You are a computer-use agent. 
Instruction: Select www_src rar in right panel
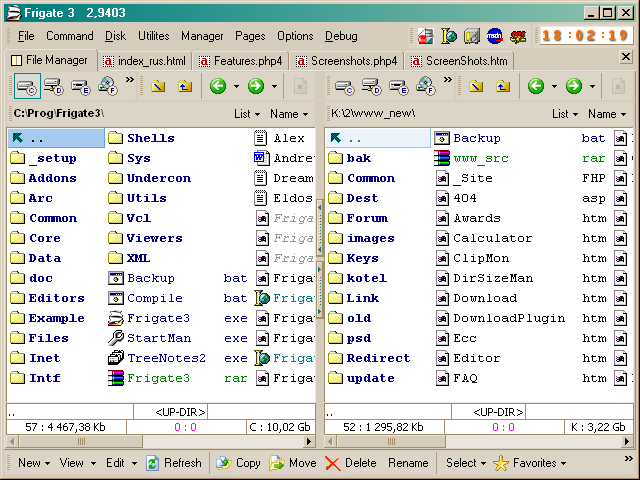pos(520,158)
